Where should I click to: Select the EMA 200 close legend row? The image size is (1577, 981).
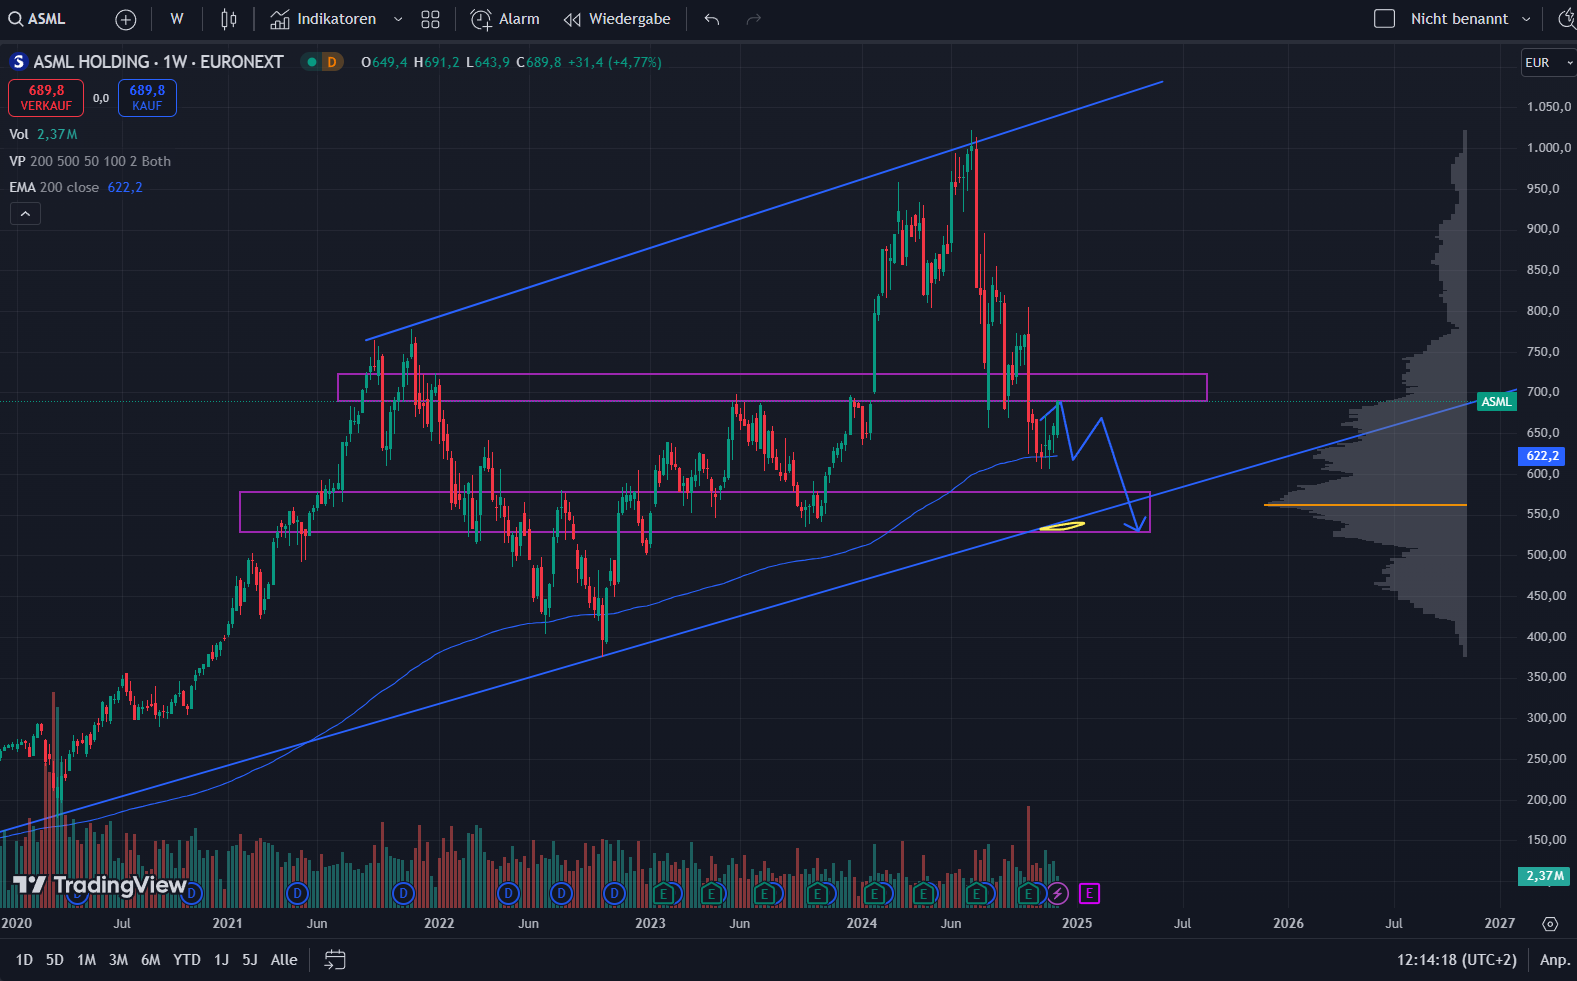76,187
